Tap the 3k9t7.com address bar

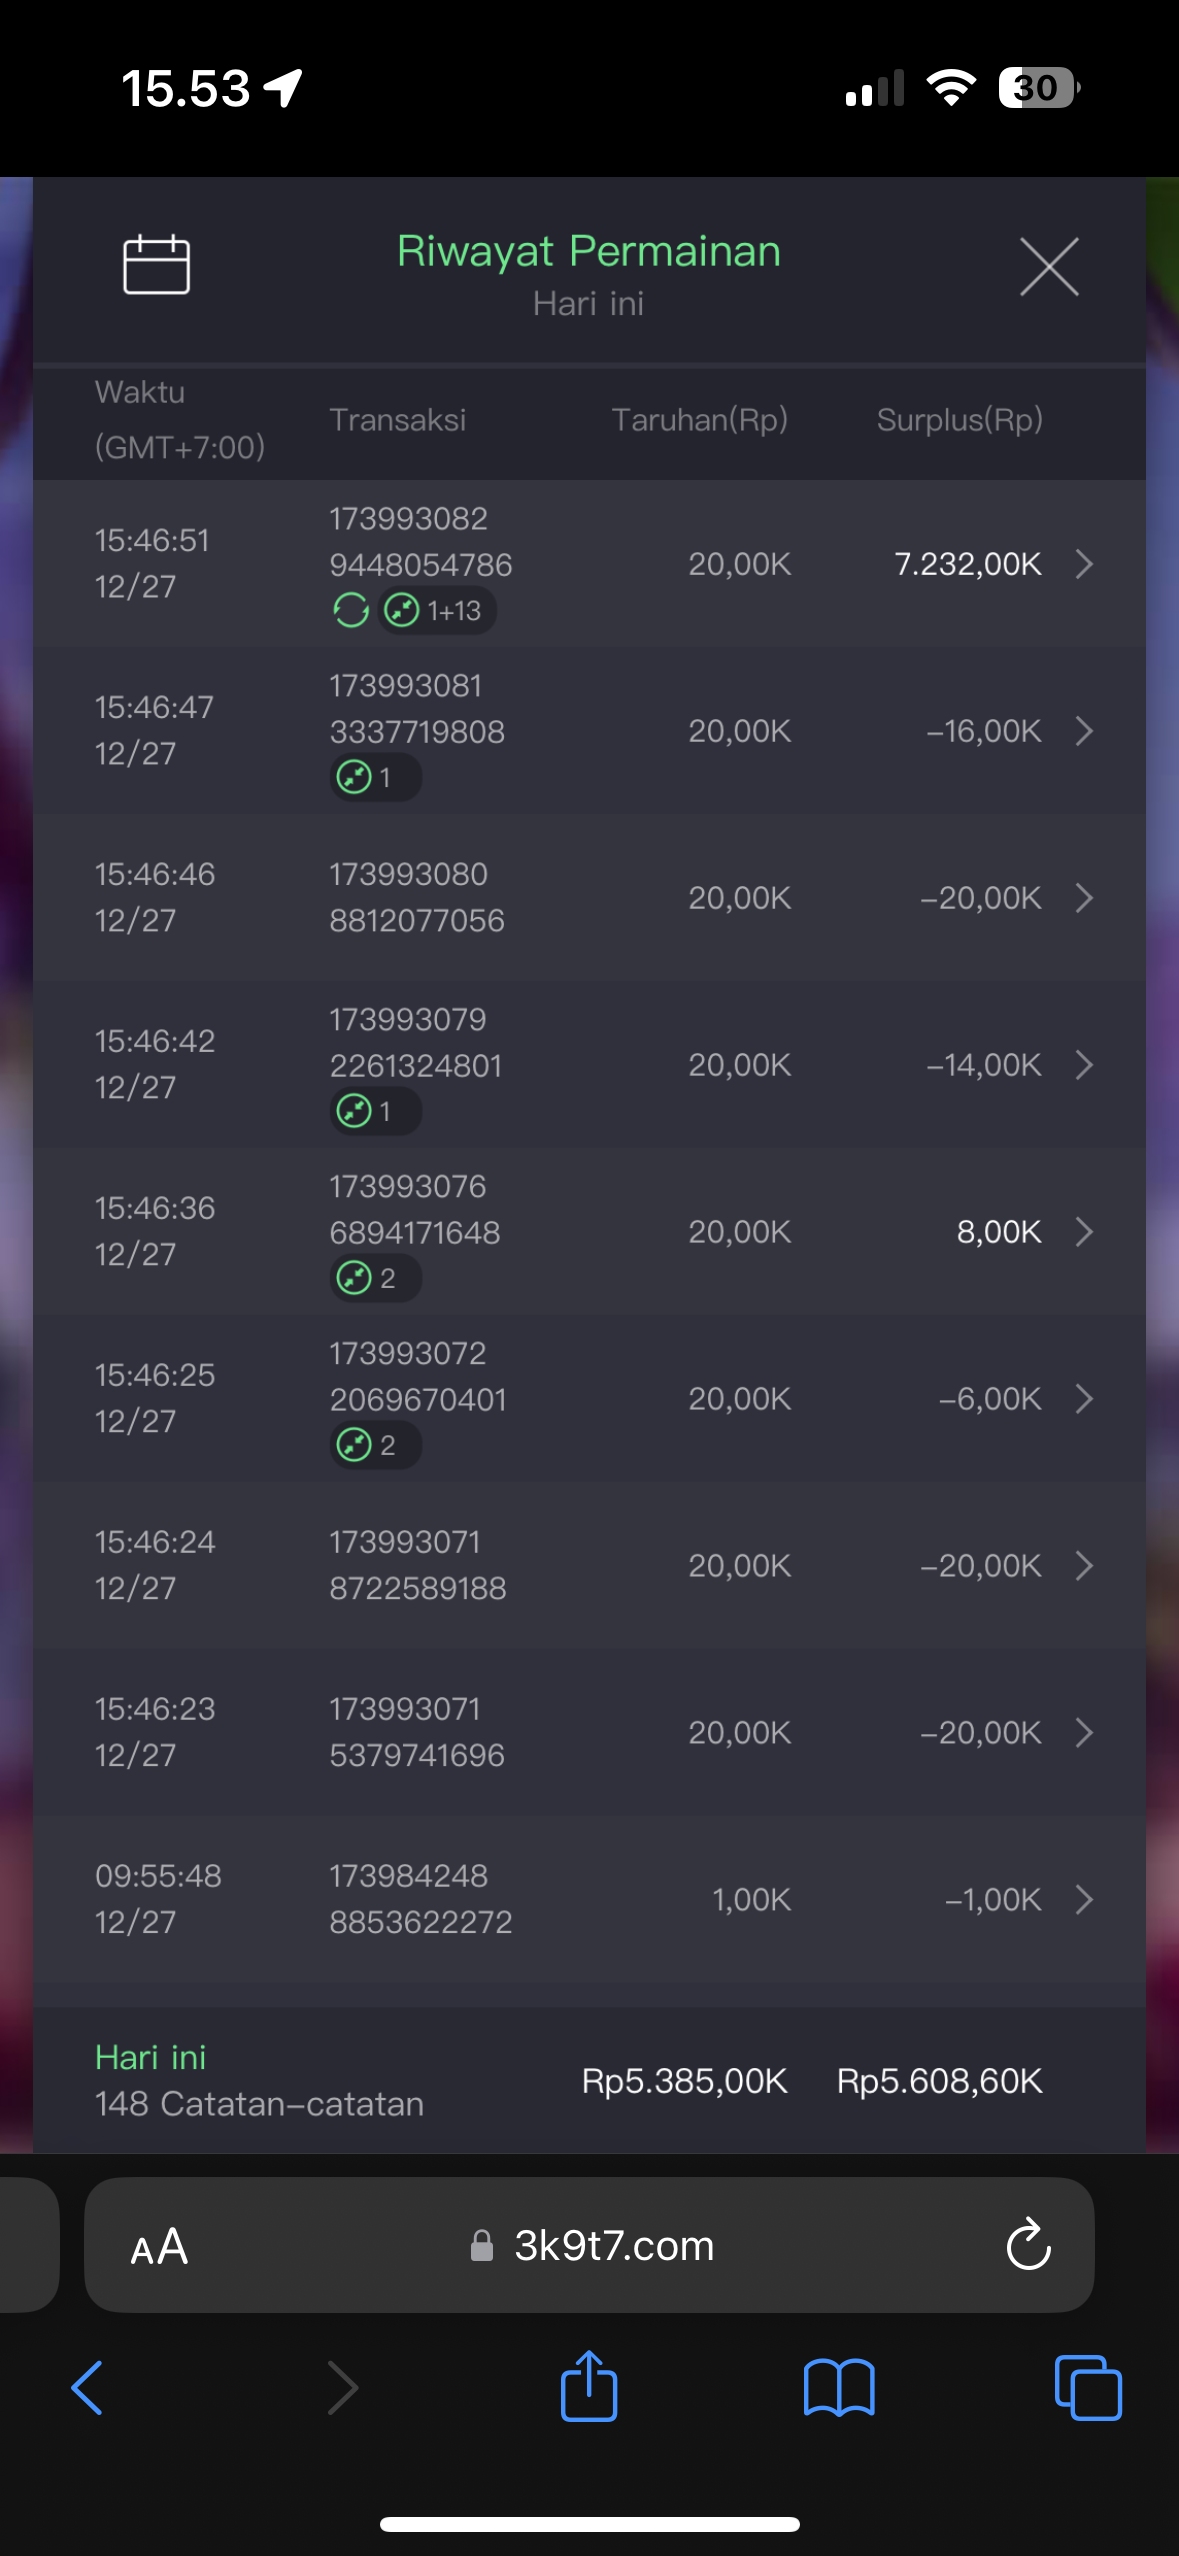[613, 2246]
